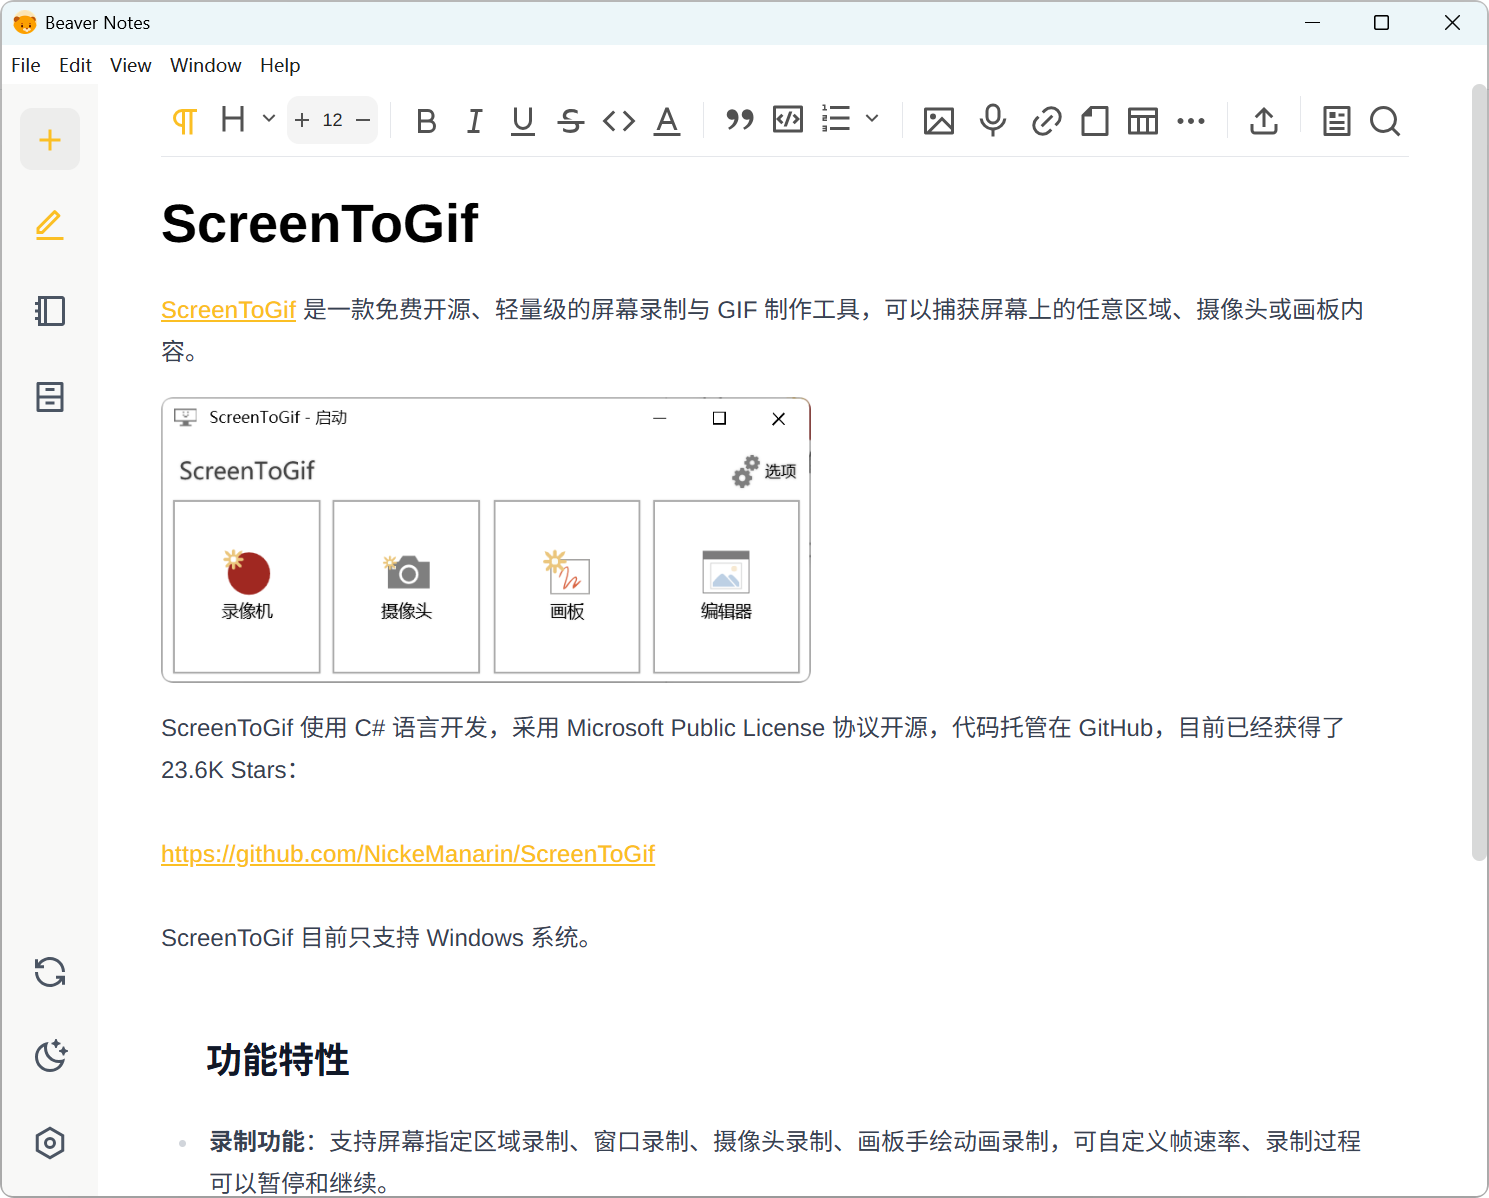
Task: Toggle italic formatting
Action: coord(474,121)
